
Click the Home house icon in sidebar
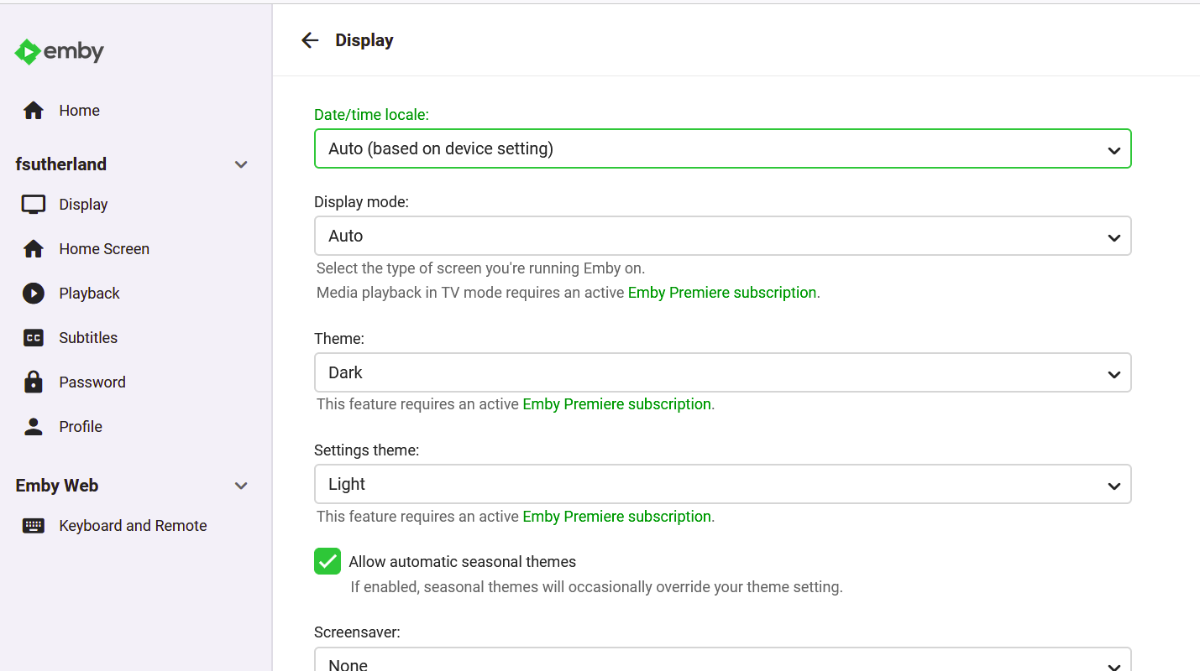[34, 111]
